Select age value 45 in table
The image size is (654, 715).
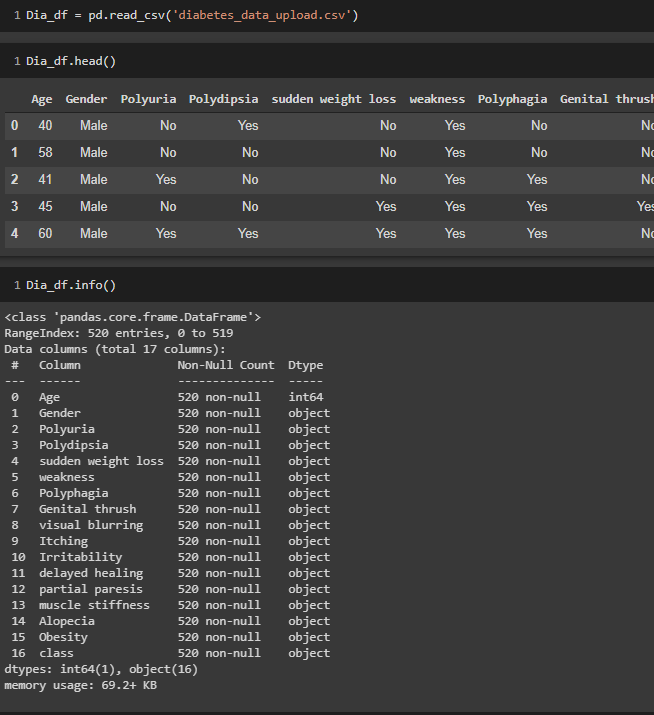pyautogui.click(x=45, y=206)
